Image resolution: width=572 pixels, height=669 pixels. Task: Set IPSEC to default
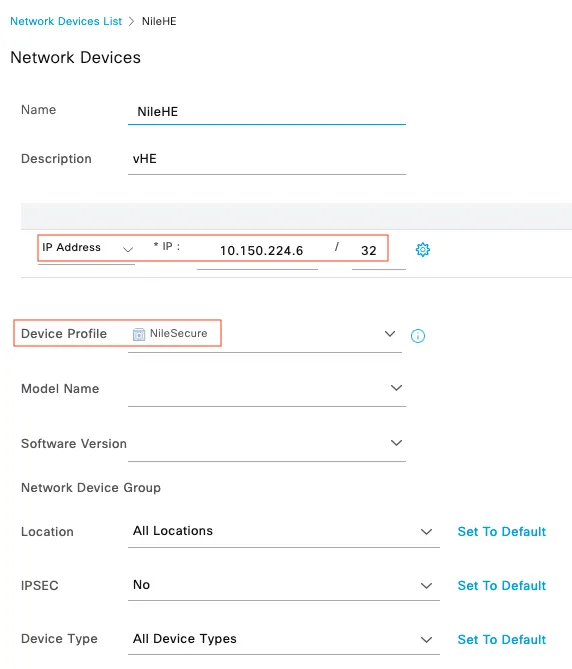coord(502,585)
